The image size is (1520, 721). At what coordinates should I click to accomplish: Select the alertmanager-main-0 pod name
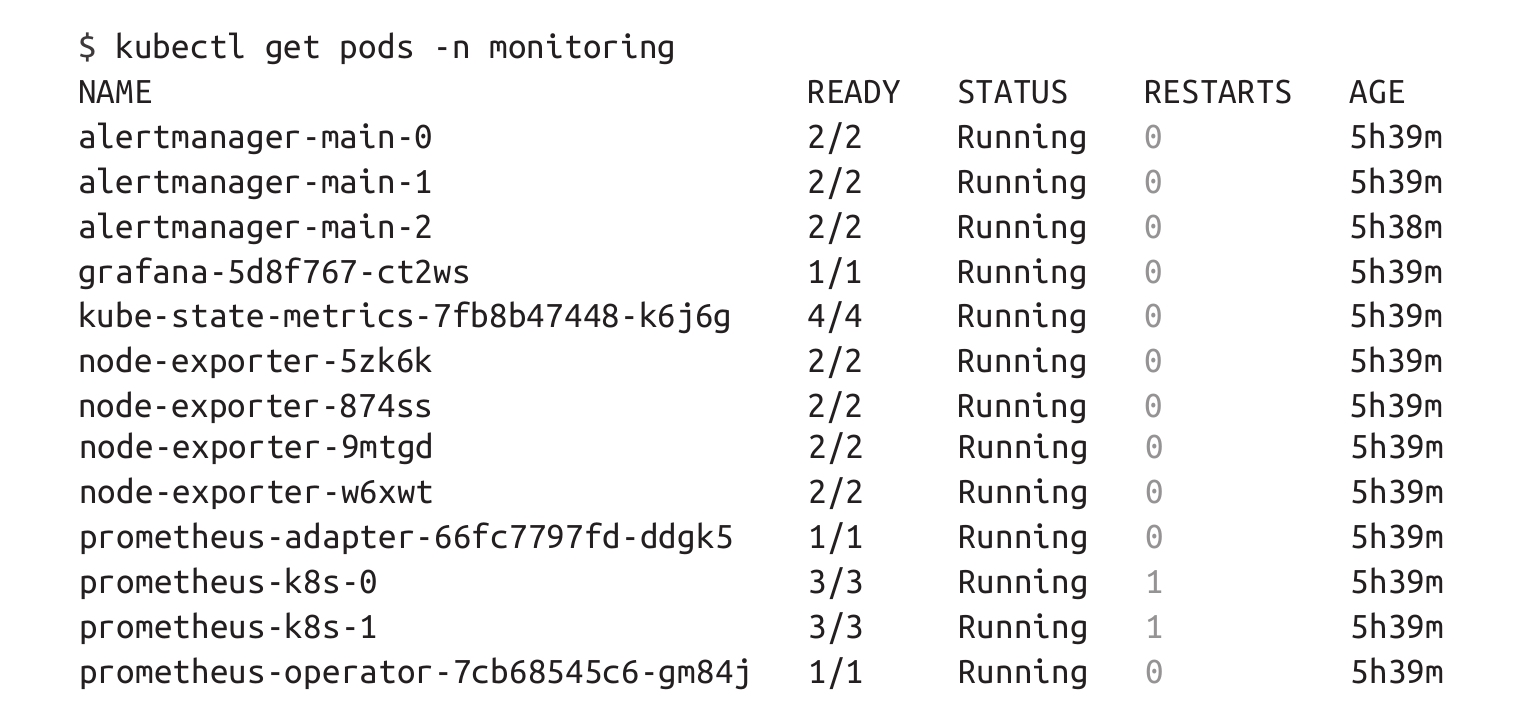coord(255,138)
